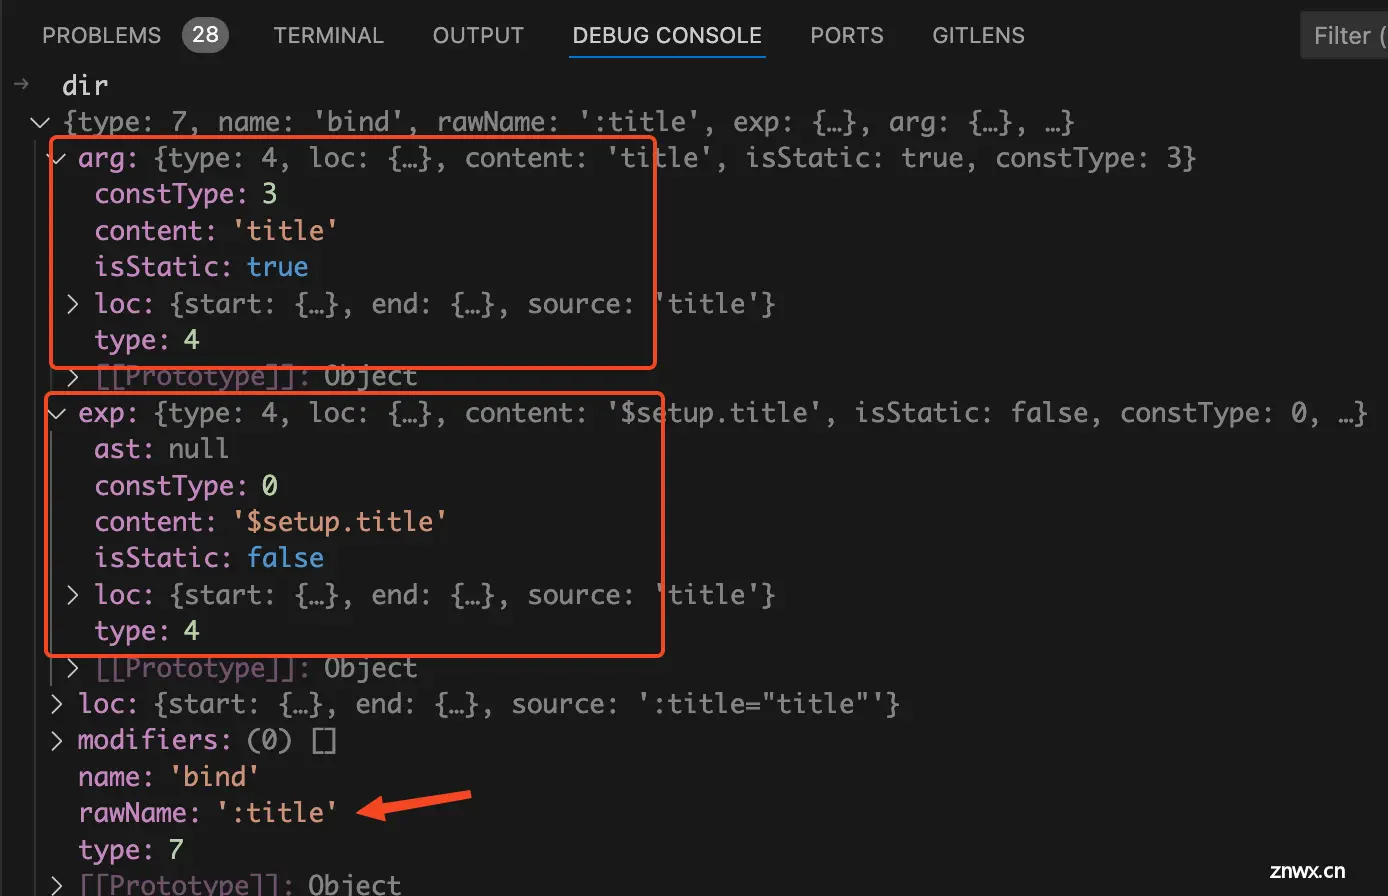Expand the Prototype entry under exp
The width and height of the screenshot is (1388, 896).
73,668
